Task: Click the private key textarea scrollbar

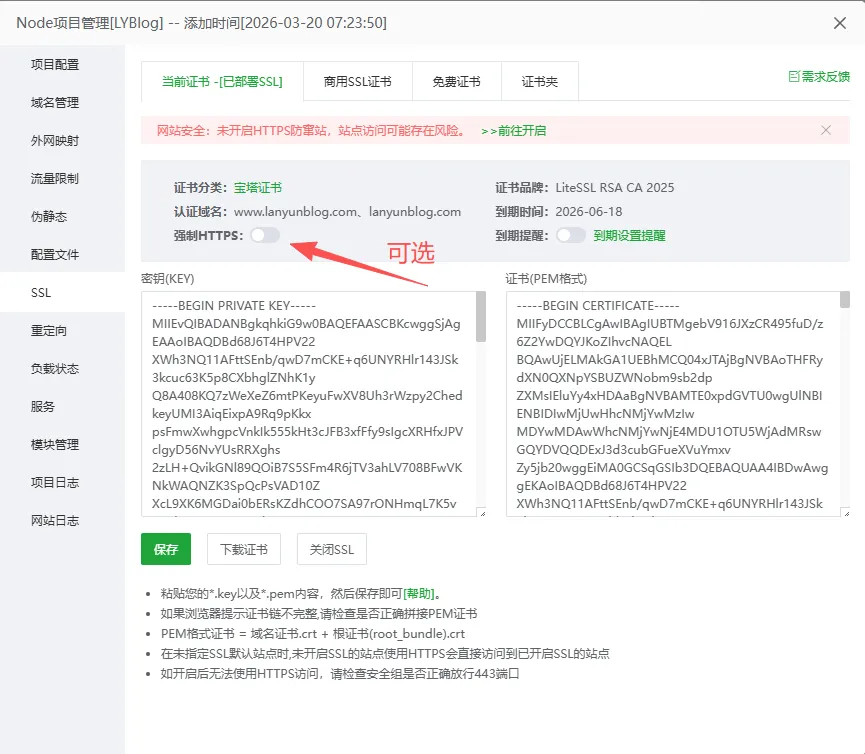Action: [481, 320]
